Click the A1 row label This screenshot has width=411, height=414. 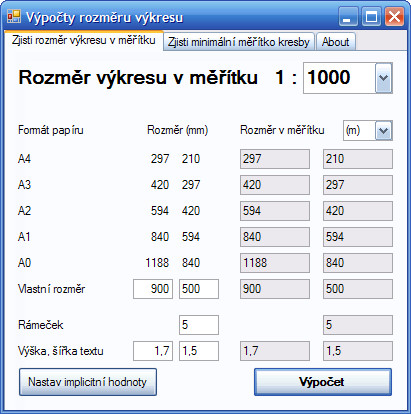[x=24, y=237]
